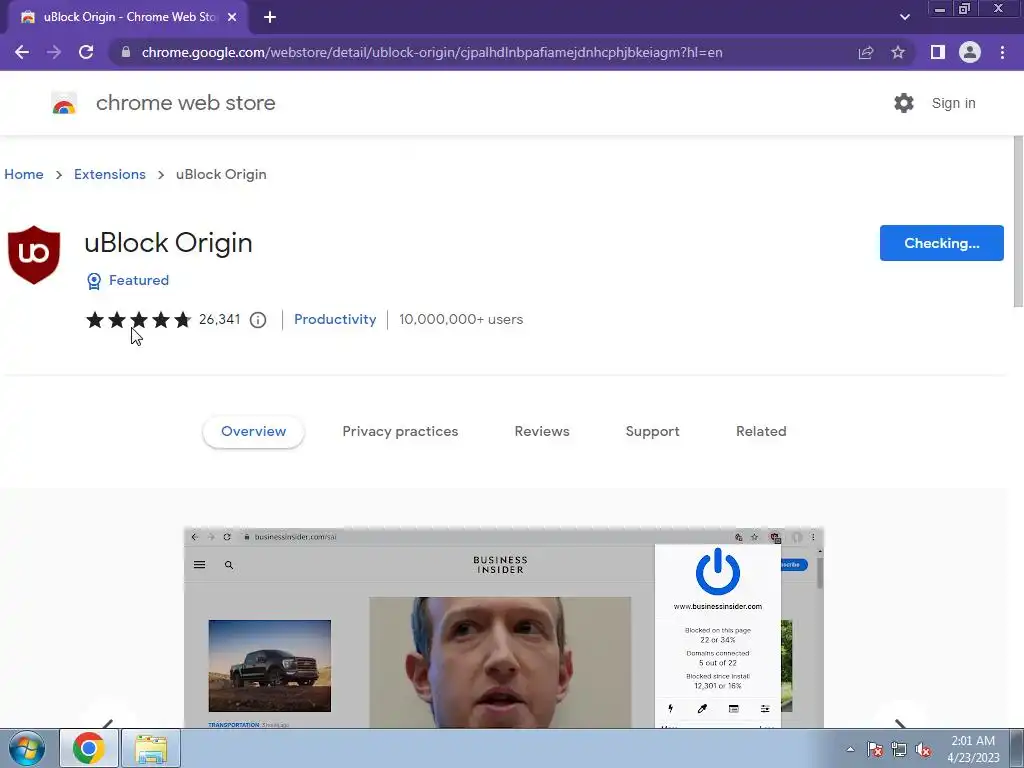Open the Chrome profile avatar
The width and height of the screenshot is (1024, 768).
970,52
